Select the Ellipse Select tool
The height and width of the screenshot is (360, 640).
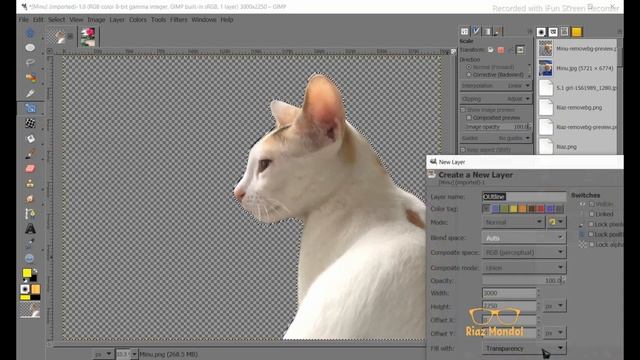[30, 48]
